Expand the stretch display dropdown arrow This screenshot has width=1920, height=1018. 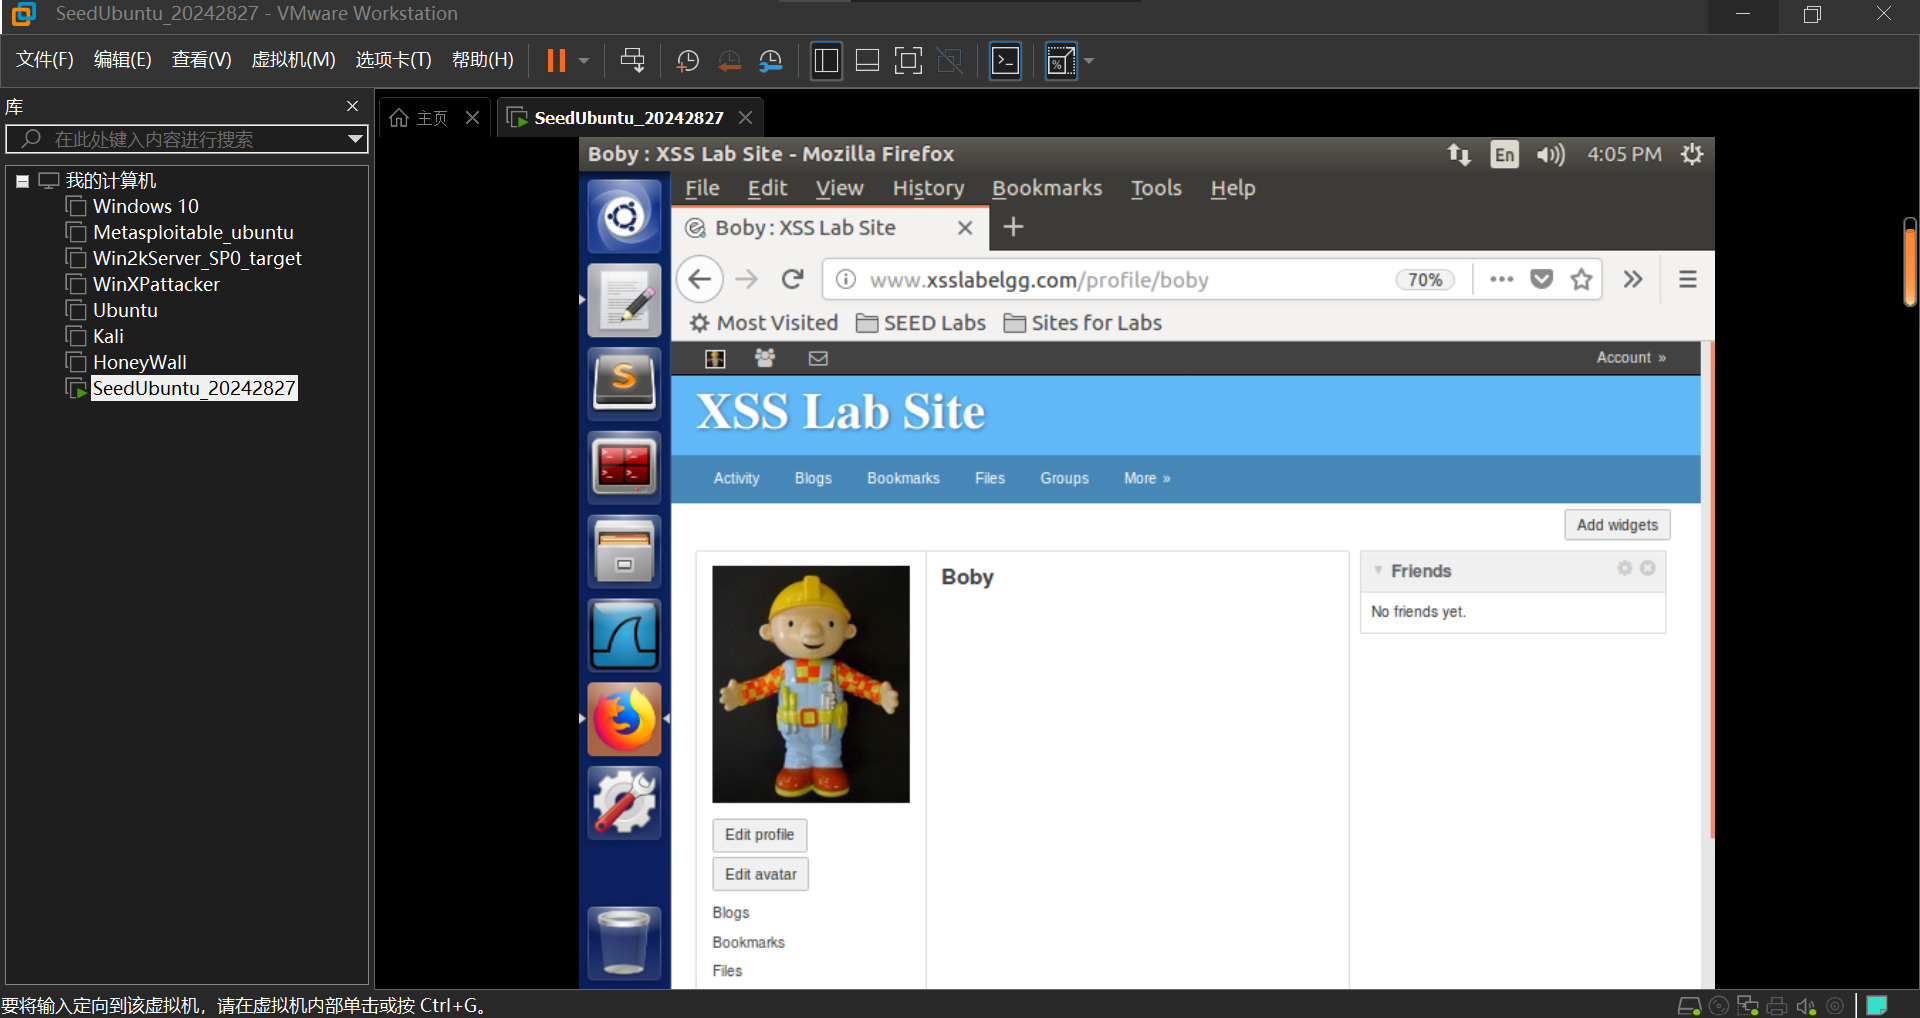pos(1089,61)
